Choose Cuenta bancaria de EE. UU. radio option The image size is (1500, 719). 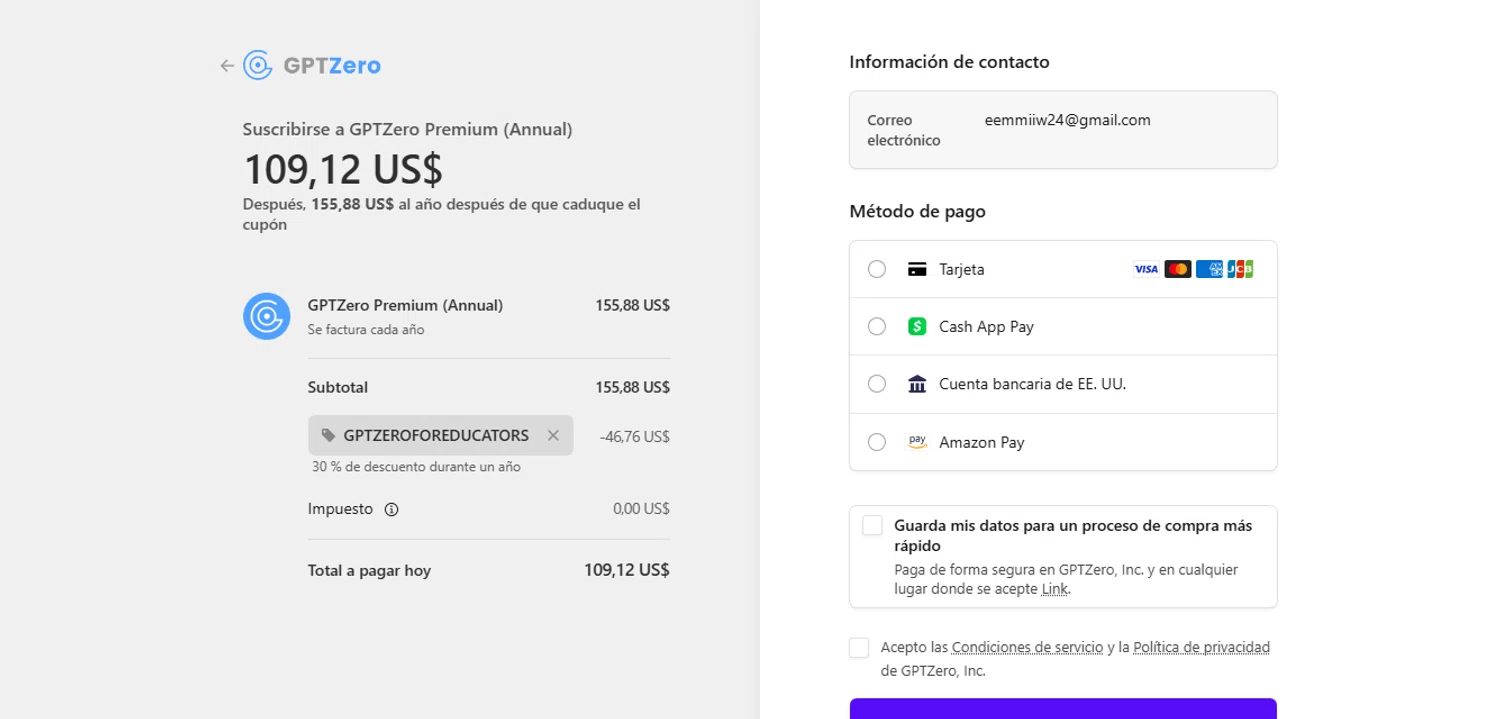coord(877,384)
